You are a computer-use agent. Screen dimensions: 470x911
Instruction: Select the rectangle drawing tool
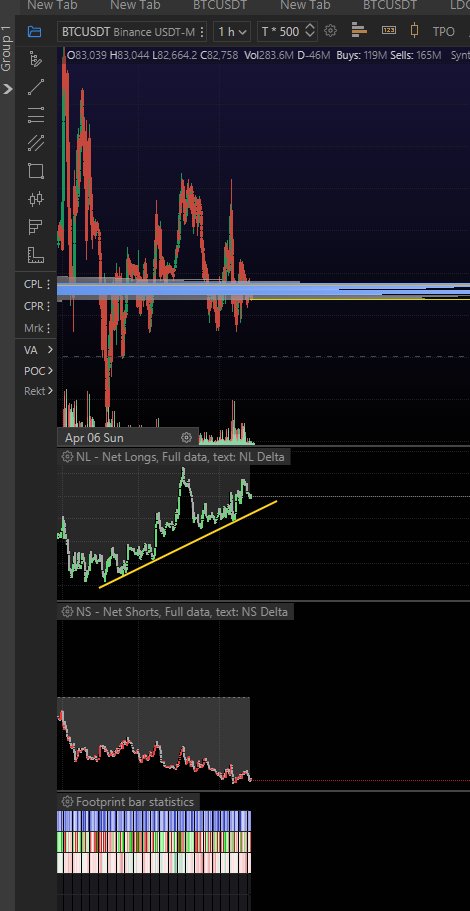pos(36,171)
